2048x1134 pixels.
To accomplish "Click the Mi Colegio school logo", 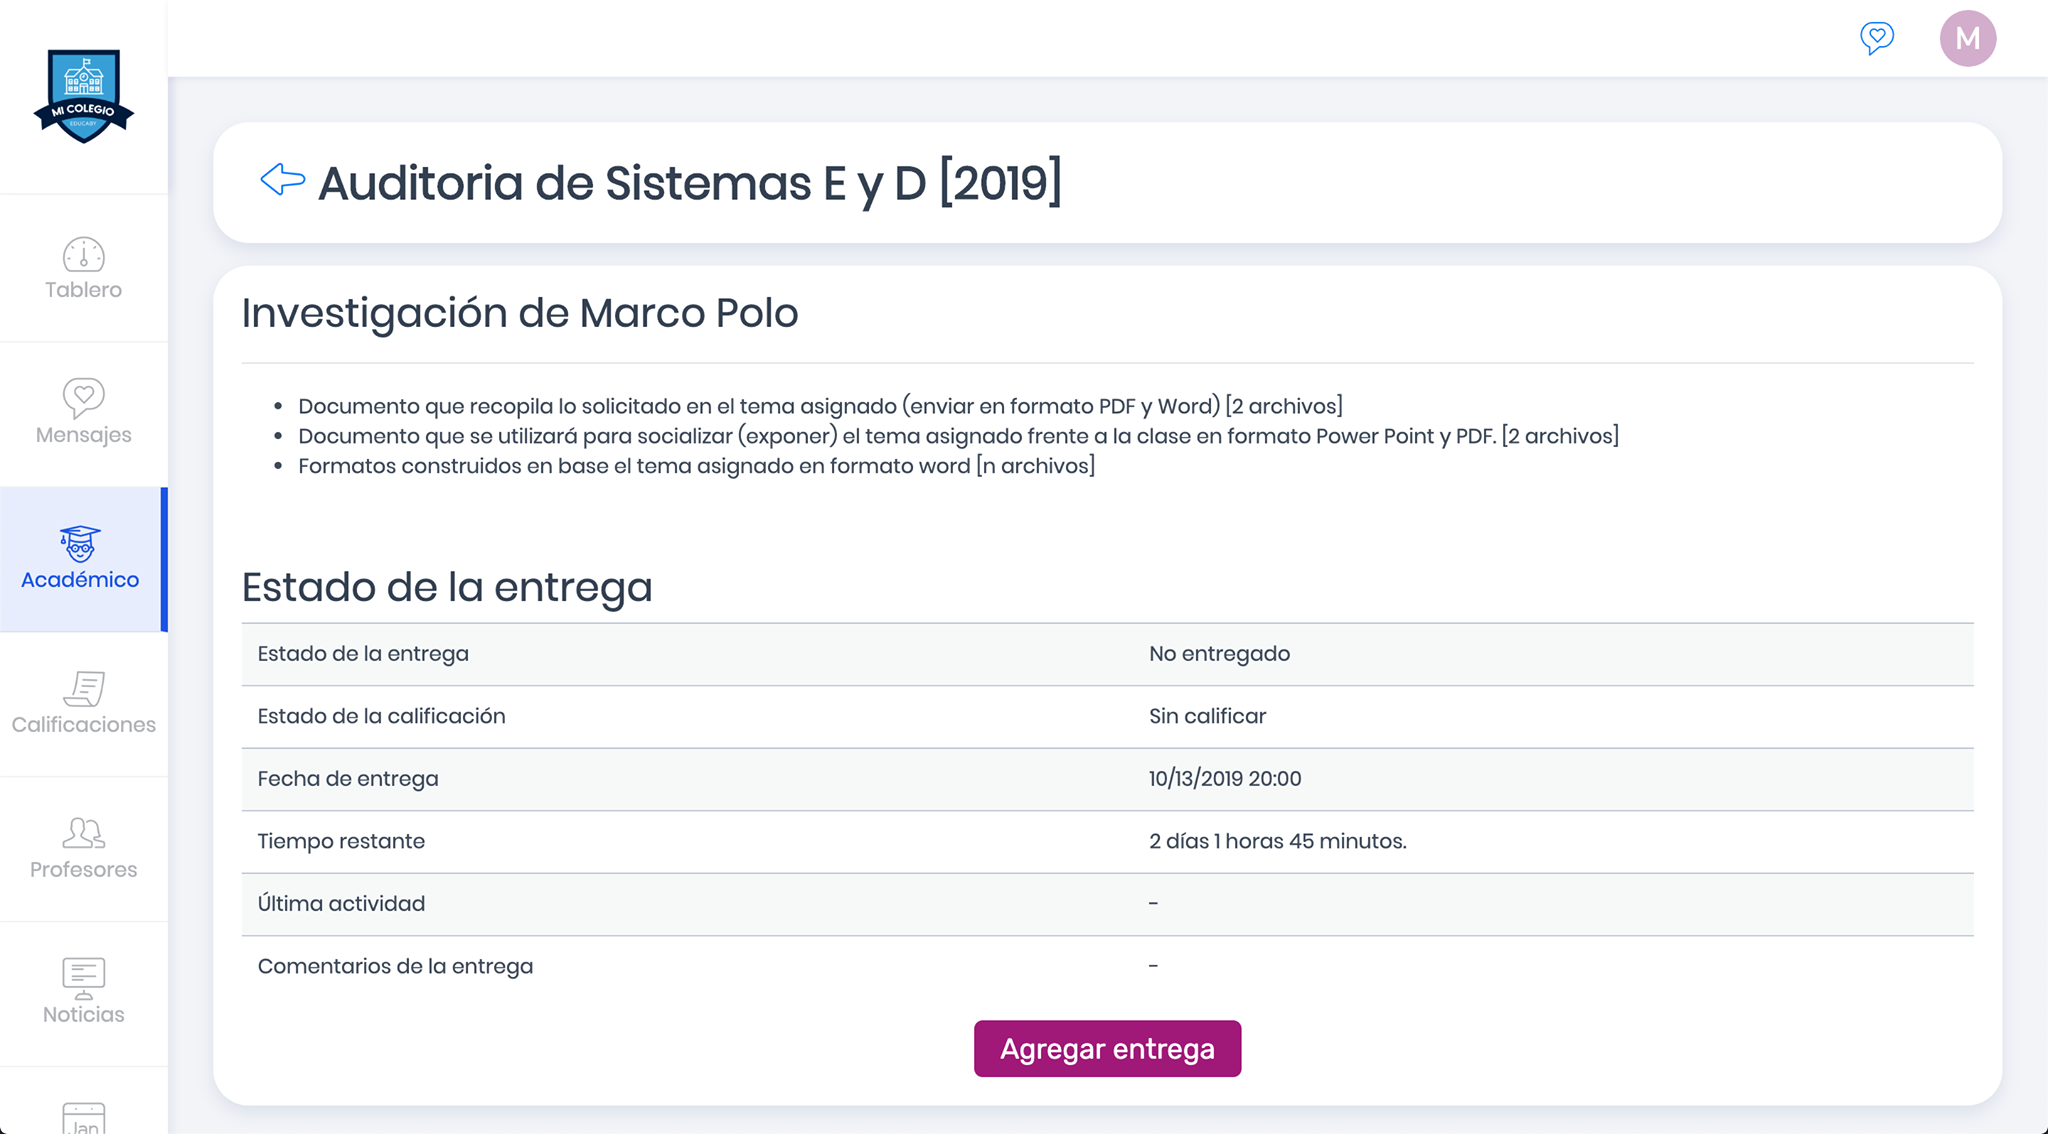I will click(84, 95).
